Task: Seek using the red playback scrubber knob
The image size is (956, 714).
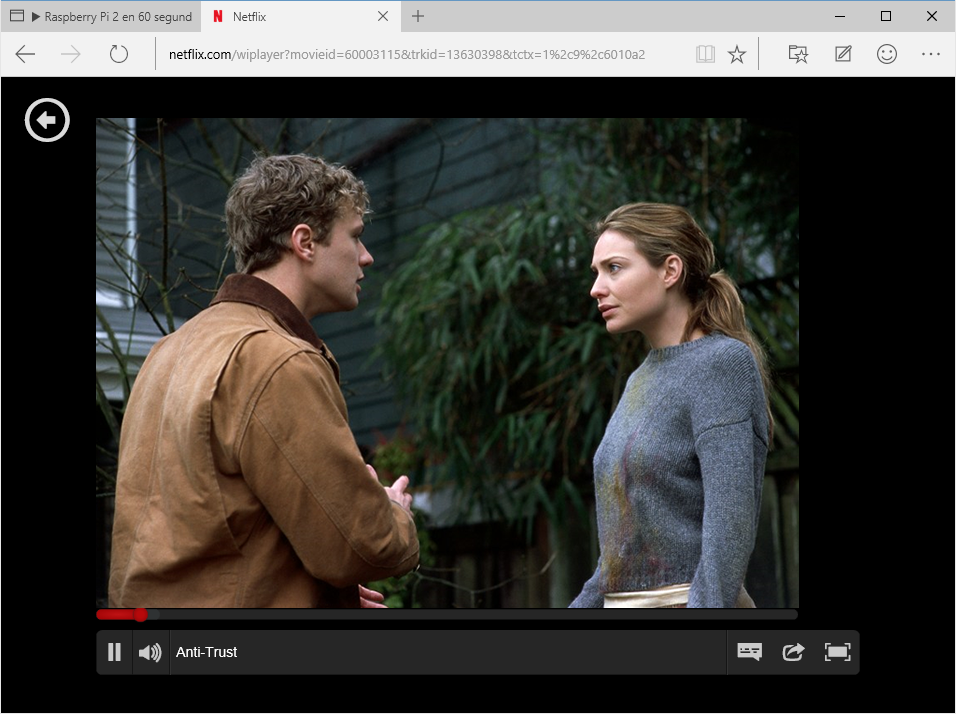Action: coord(141,615)
